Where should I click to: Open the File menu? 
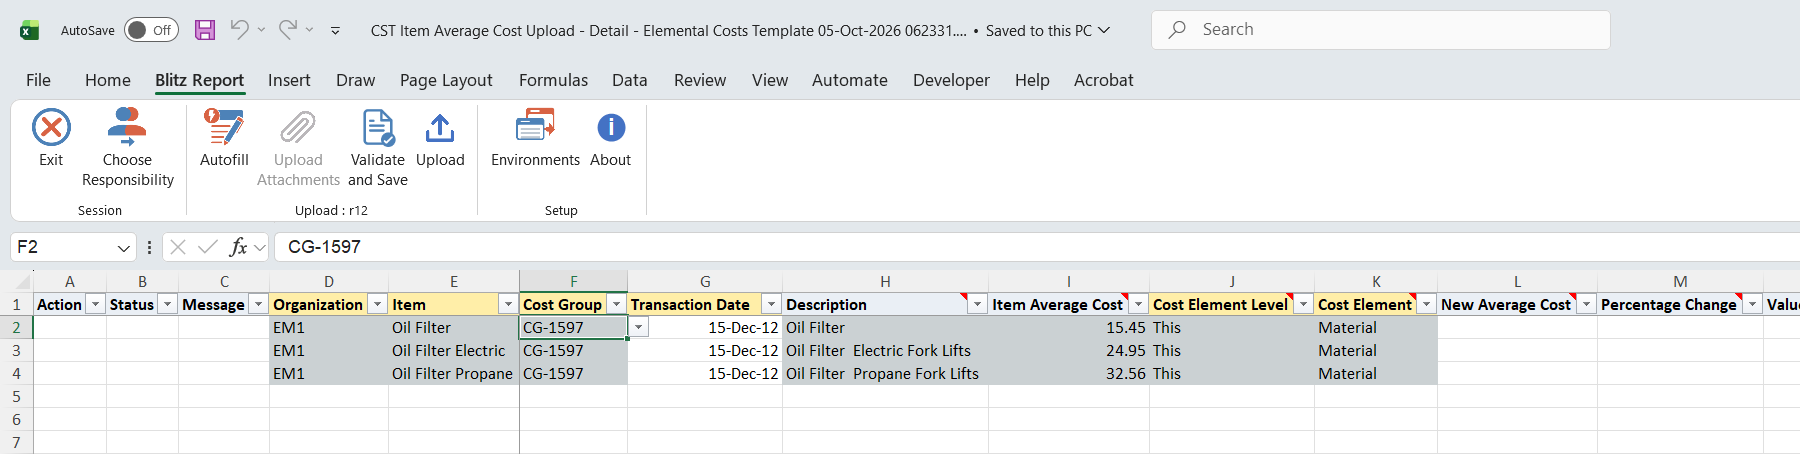point(38,80)
